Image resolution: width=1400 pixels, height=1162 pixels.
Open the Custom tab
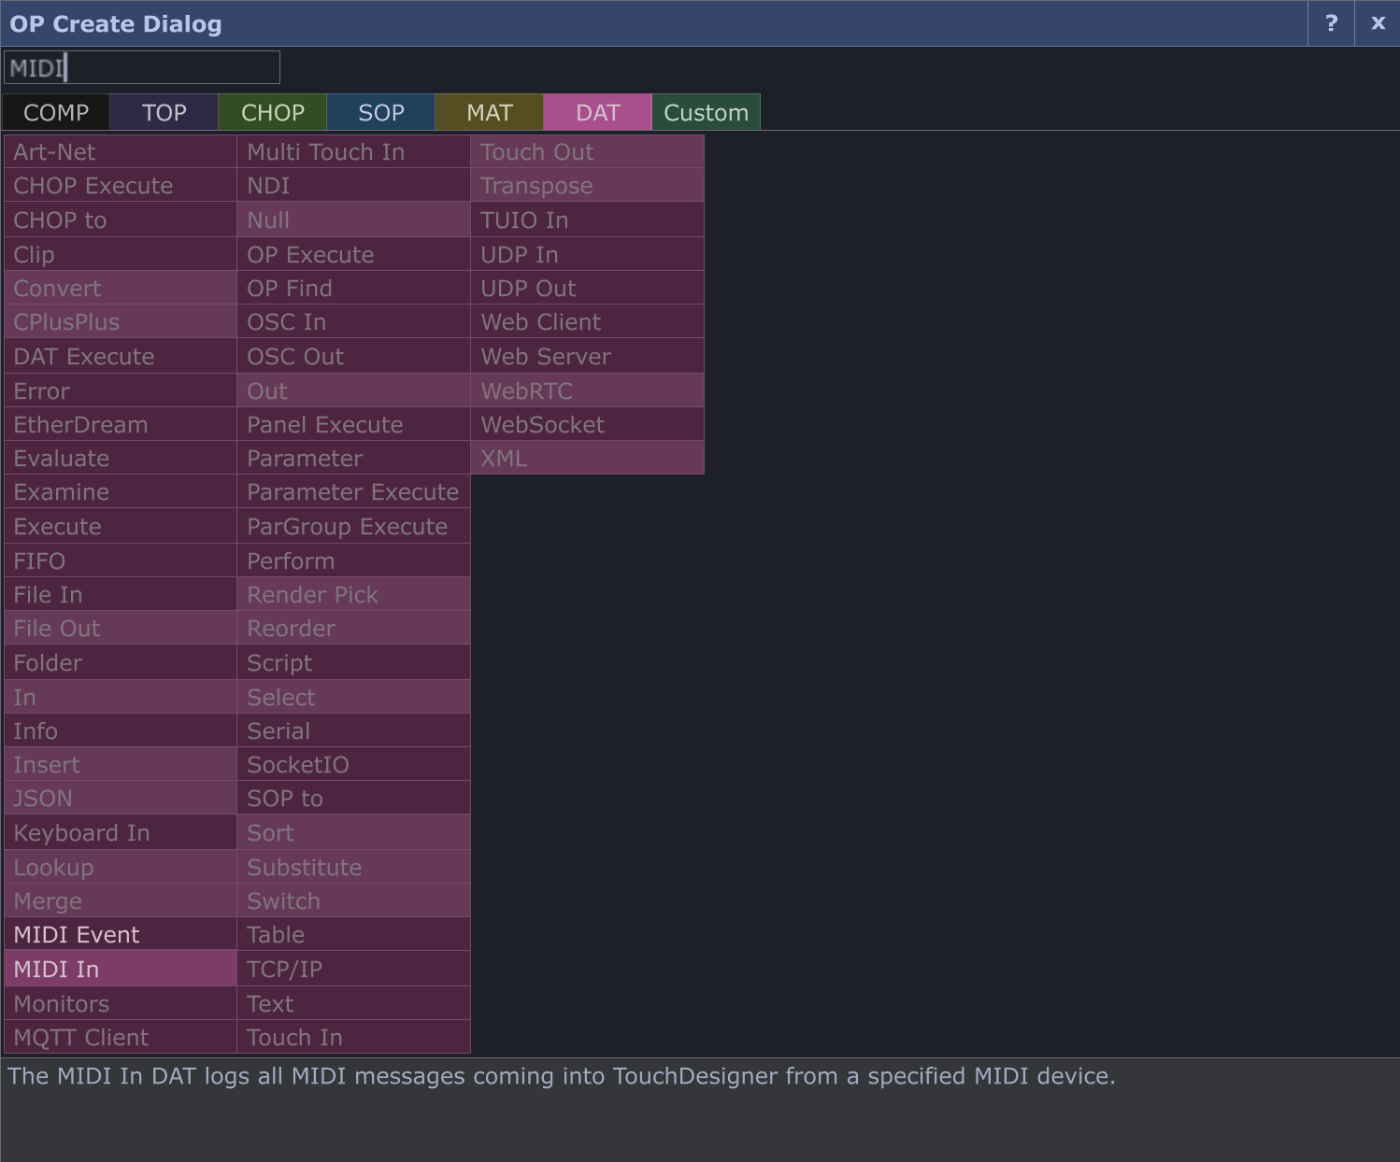tap(706, 112)
